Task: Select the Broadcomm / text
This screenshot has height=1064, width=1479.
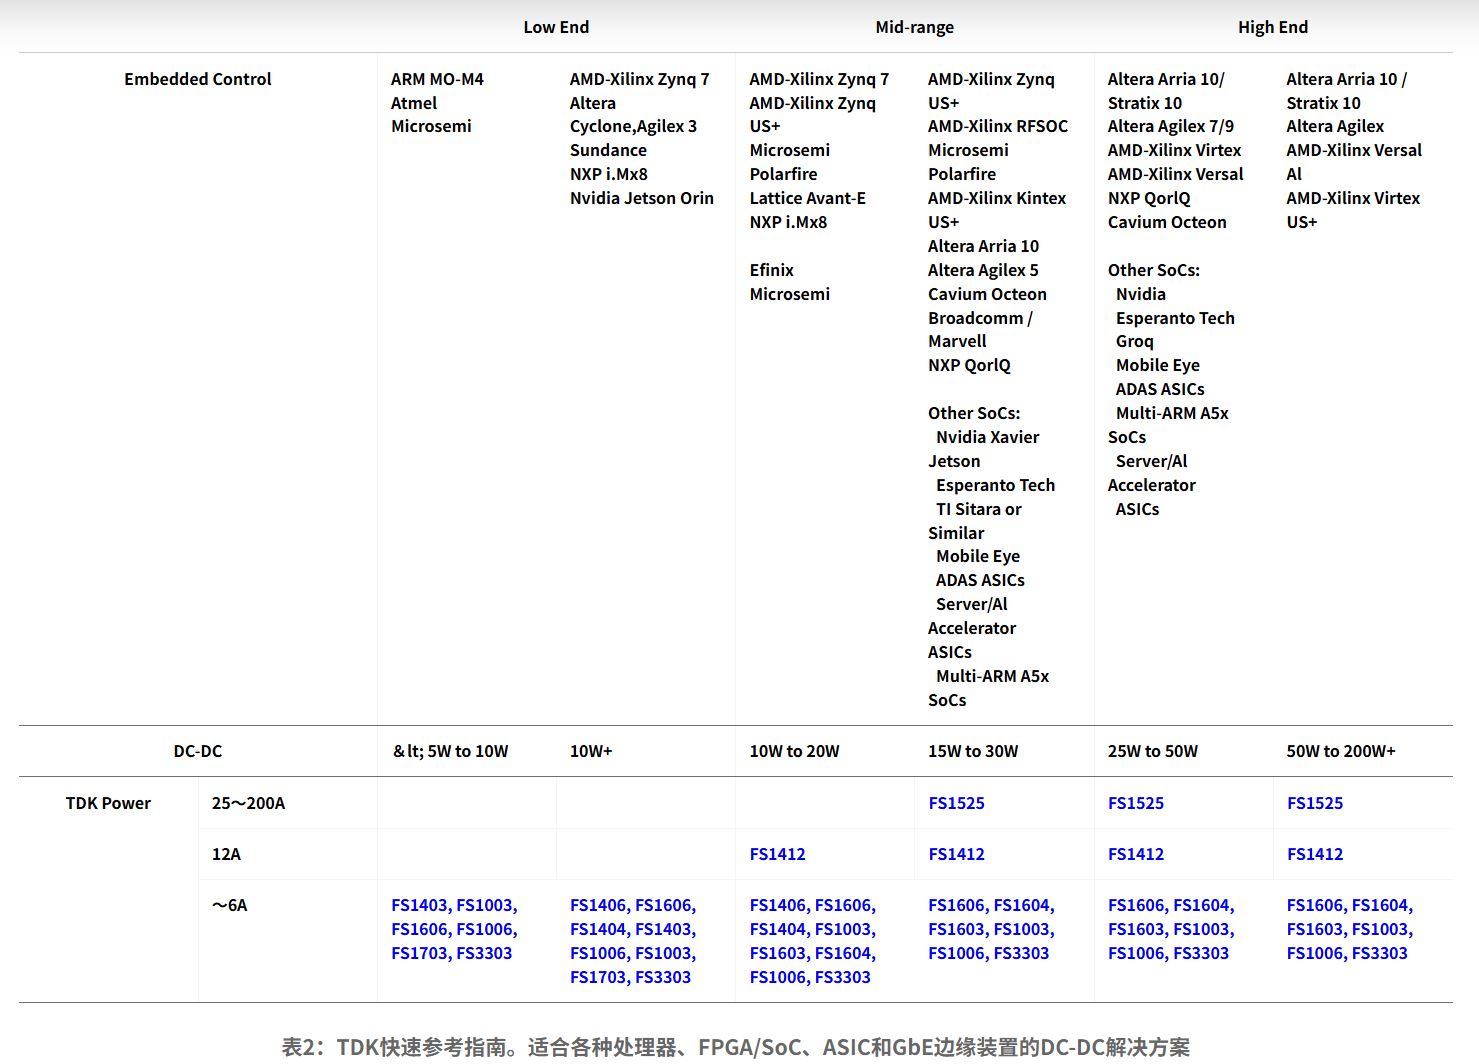Action: [x=980, y=318]
